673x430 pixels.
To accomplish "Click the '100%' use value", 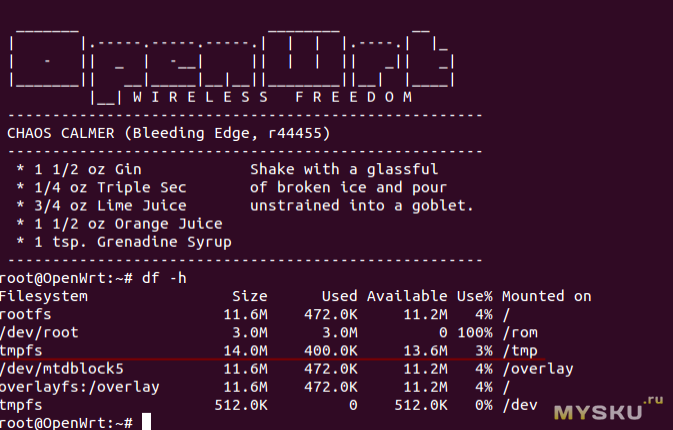I will (x=475, y=333).
